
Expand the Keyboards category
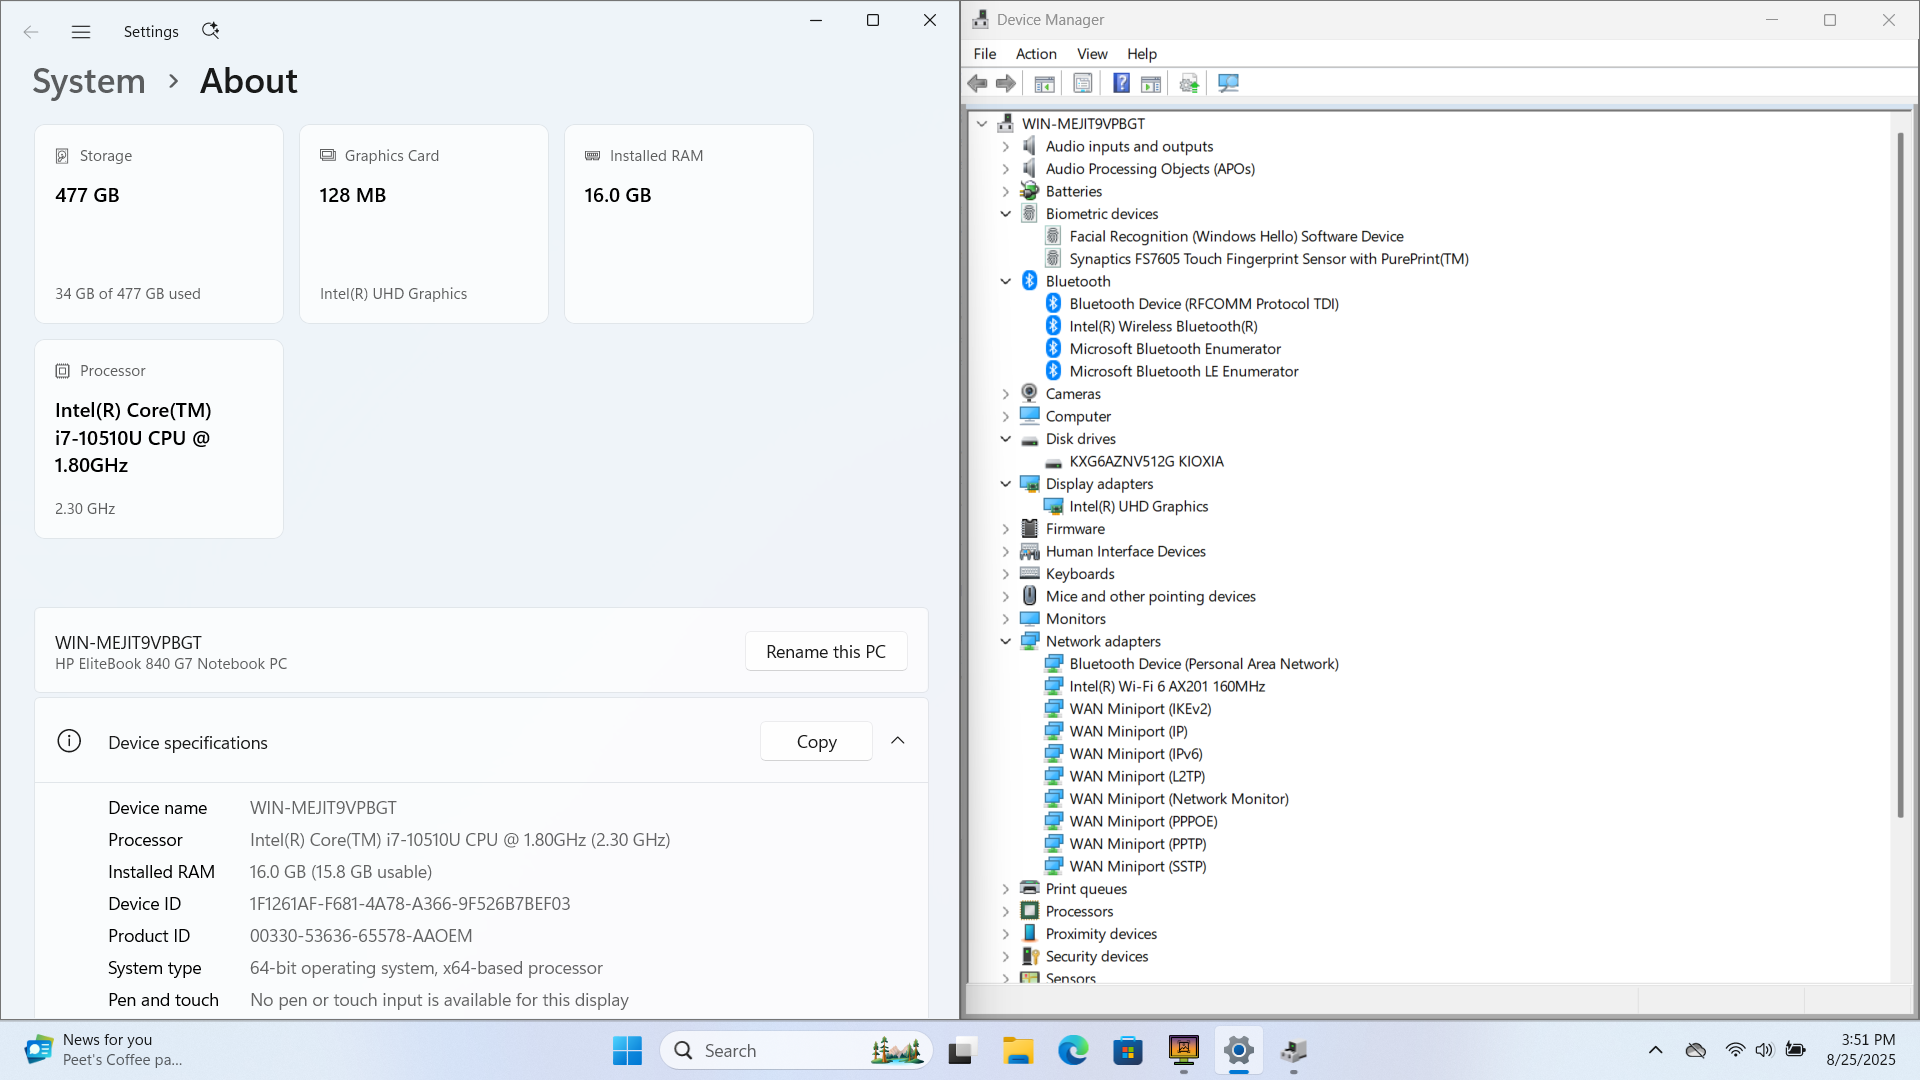pyautogui.click(x=1006, y=574)
